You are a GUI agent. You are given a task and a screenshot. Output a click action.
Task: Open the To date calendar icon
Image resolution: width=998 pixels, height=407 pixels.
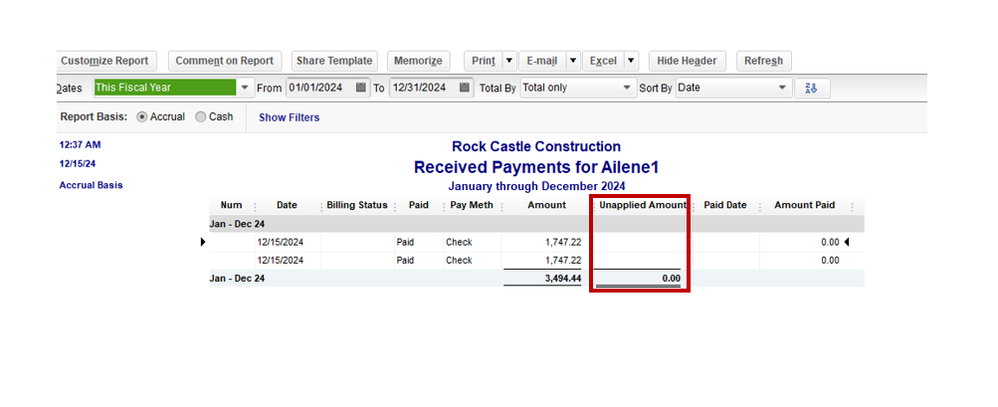[x=465, y=88]
